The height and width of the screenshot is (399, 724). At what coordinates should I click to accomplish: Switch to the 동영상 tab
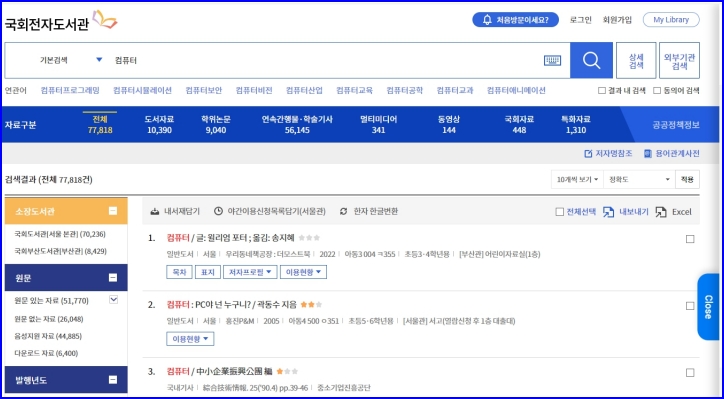click(449, 125)
